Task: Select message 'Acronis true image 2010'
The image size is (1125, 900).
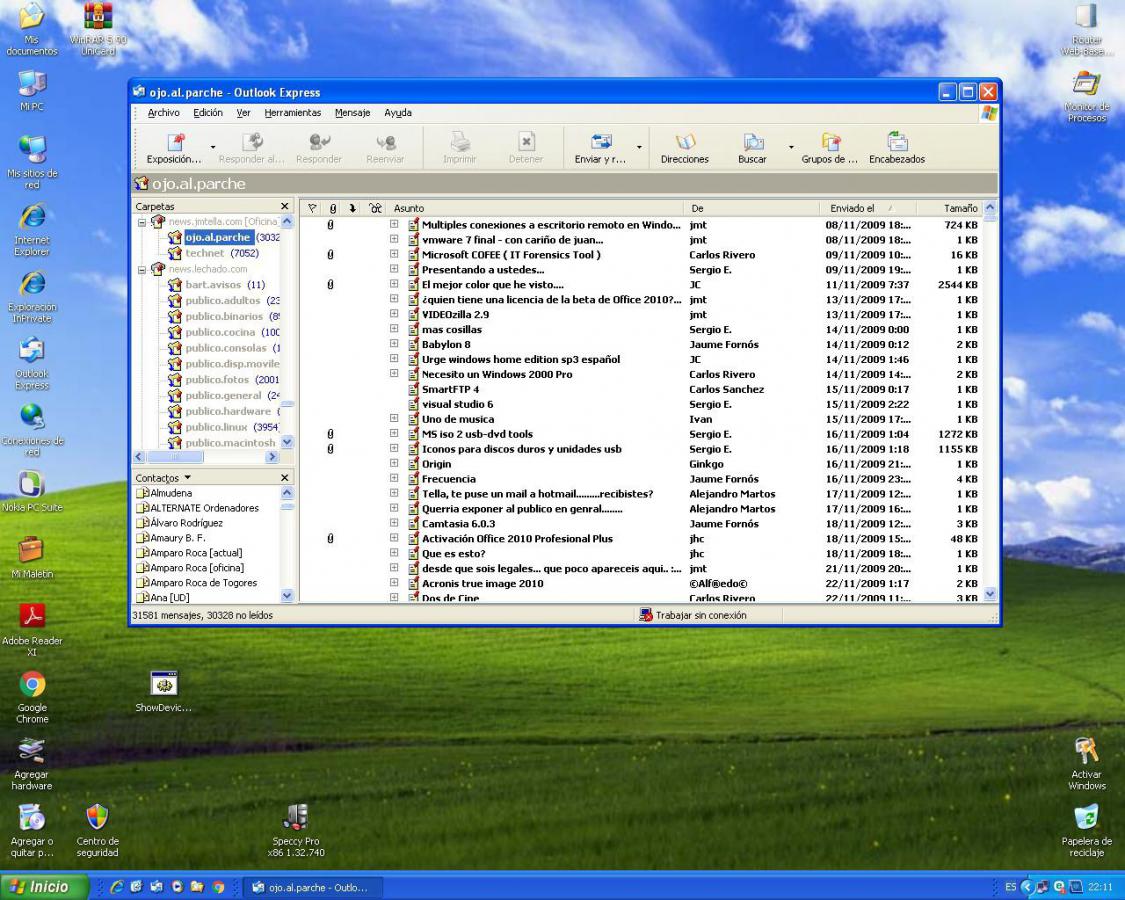Action: tap(482, 583)
